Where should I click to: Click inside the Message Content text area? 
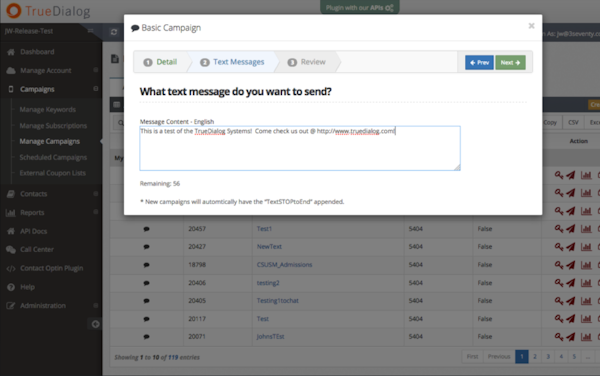(300, 148)
